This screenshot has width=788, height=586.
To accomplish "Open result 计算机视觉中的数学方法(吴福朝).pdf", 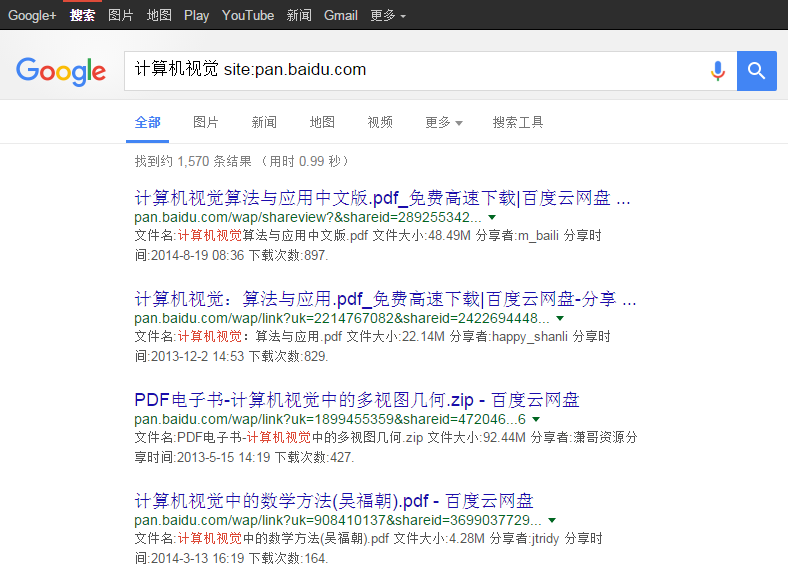I will click(x=334, y=501).
